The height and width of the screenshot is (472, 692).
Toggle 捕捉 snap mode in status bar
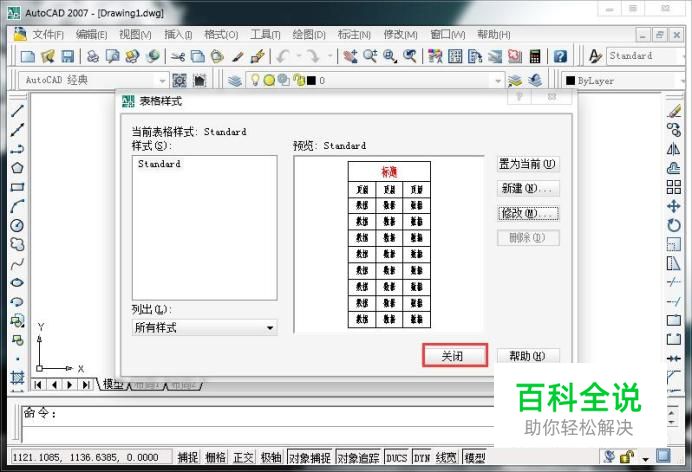(188, 457)
